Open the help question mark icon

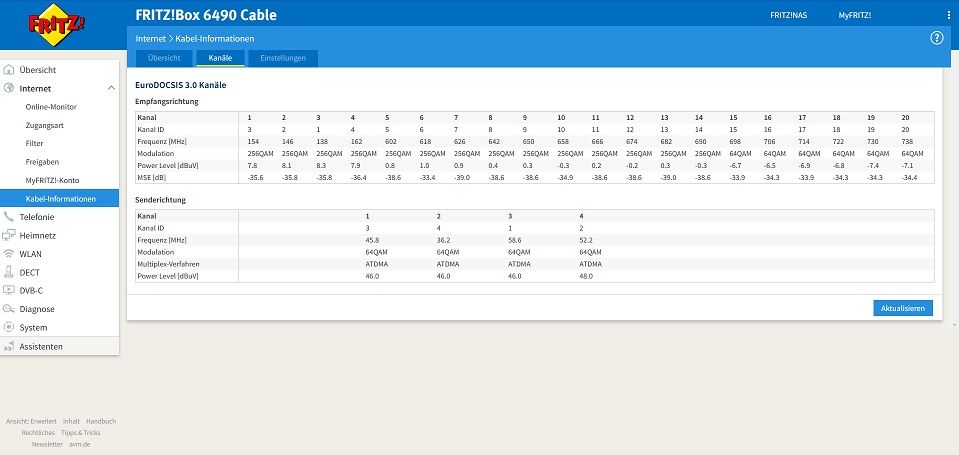click(x=936, y=38)
